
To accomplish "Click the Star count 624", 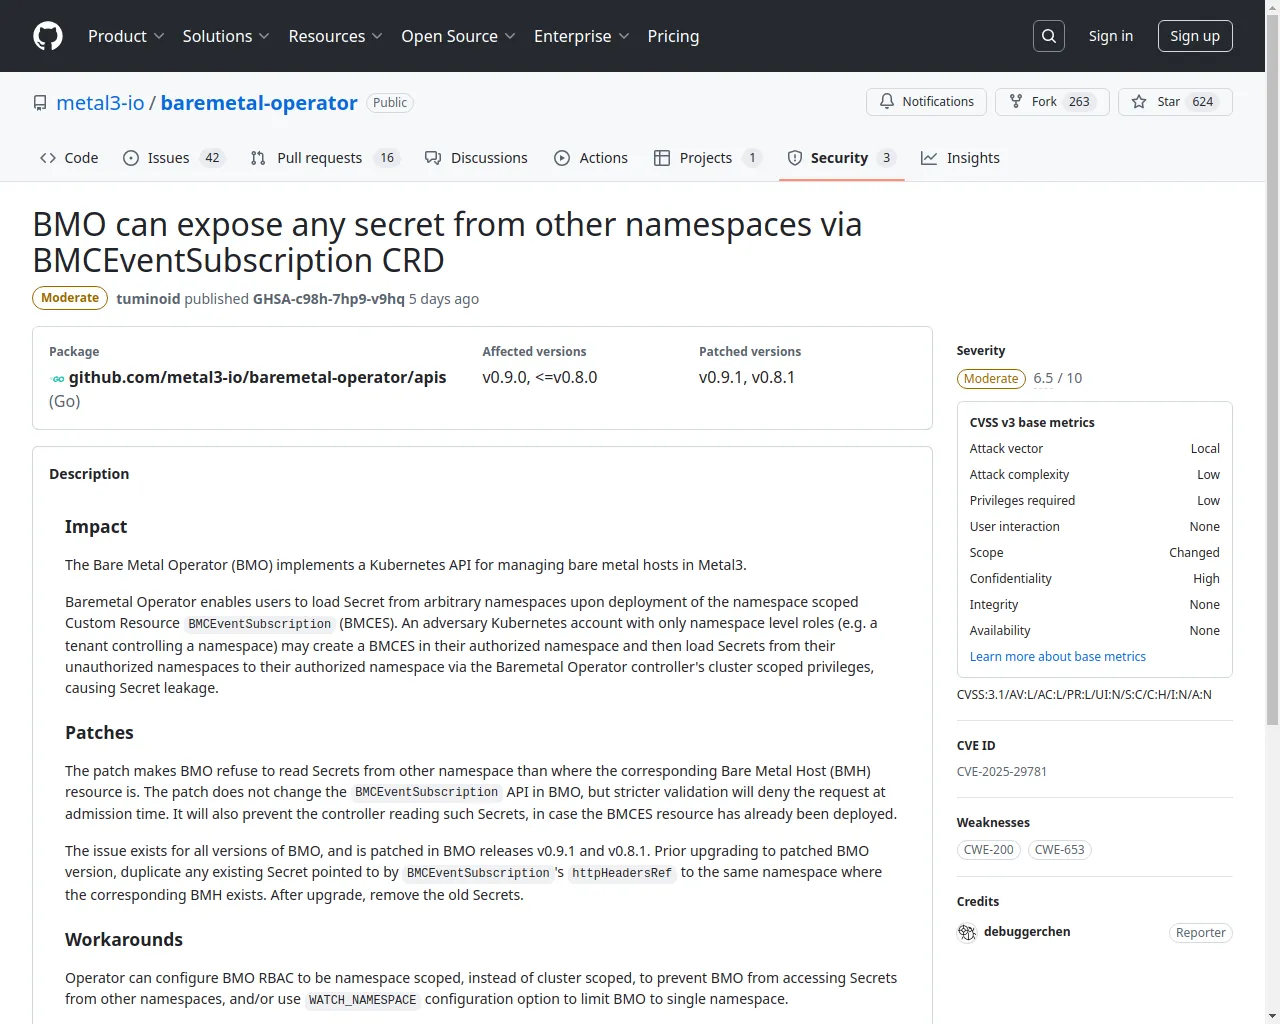I will [x=1203, y=102].
